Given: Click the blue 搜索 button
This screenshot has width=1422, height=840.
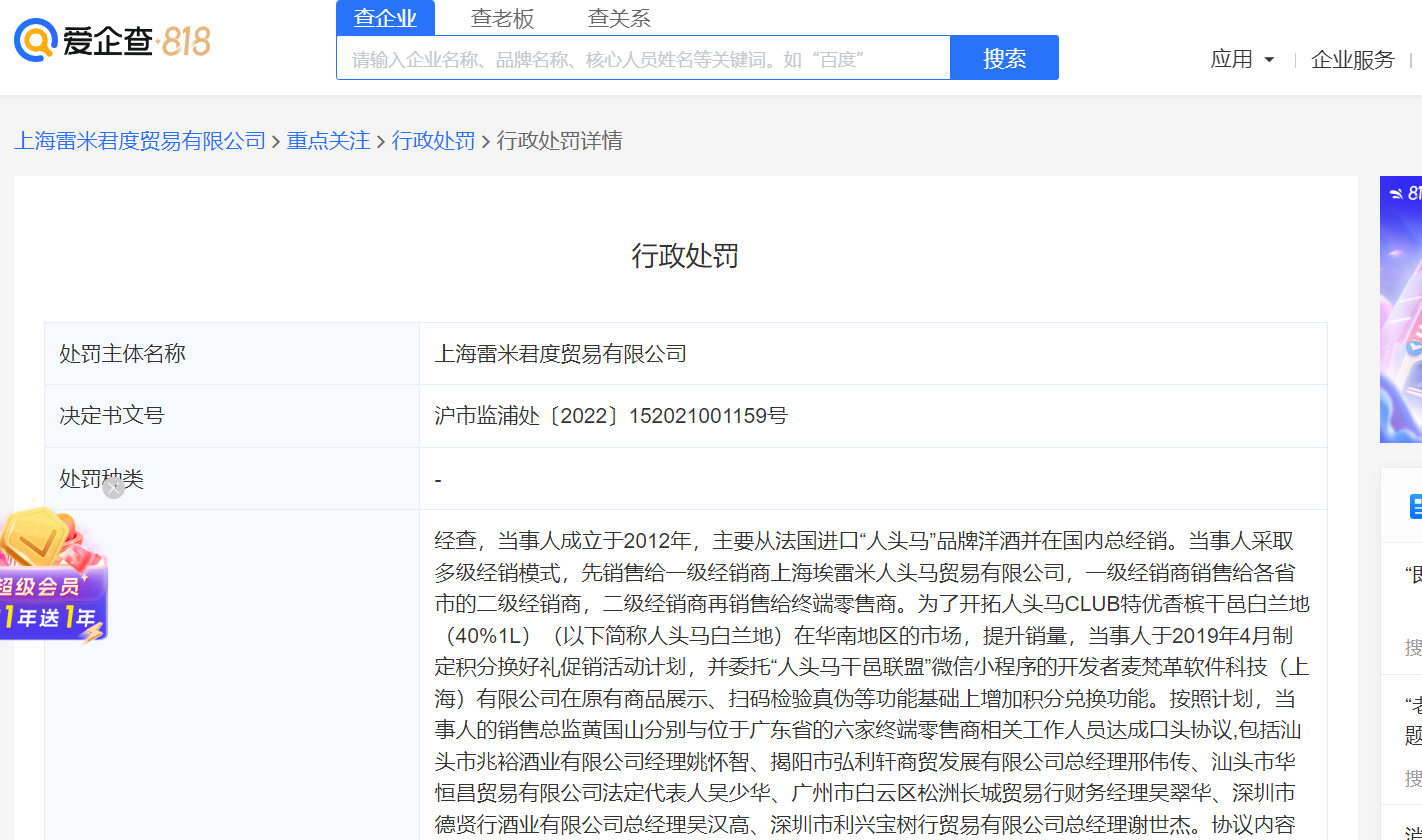Looking at the screenshot, I should click(x=1004, y=58).
